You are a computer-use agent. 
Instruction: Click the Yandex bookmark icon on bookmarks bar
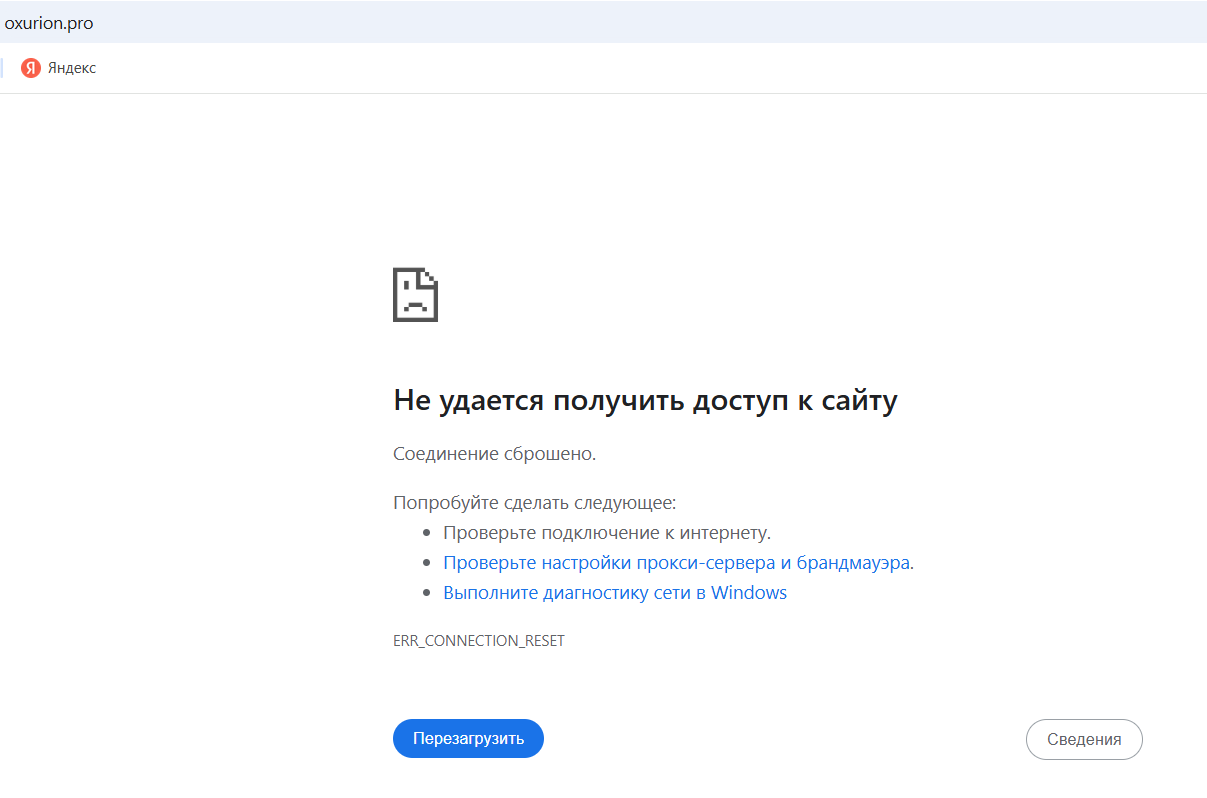(29, 67)
